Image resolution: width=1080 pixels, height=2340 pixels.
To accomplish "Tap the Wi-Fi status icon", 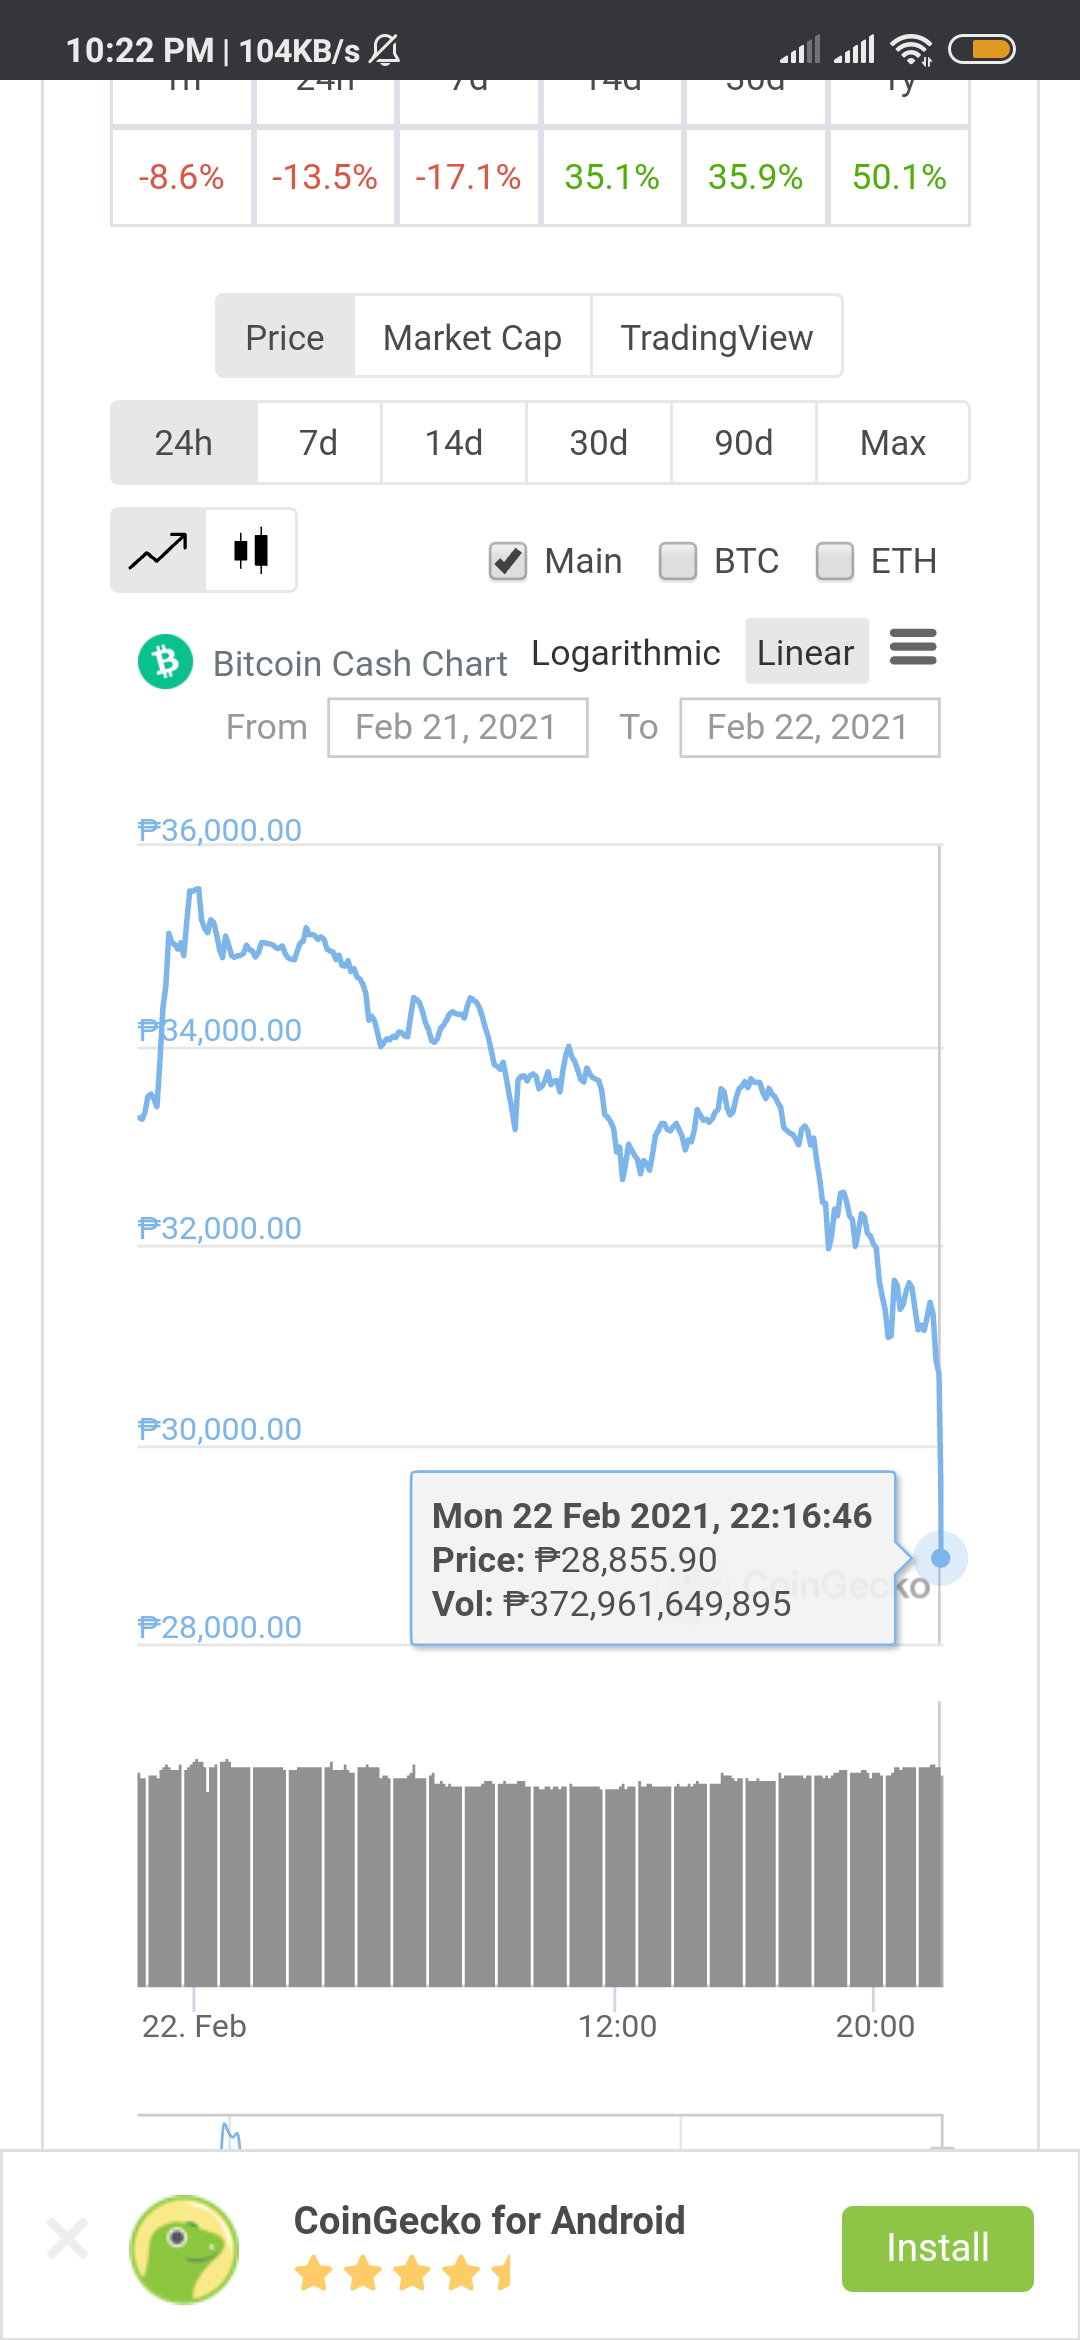I will [911, 49].
